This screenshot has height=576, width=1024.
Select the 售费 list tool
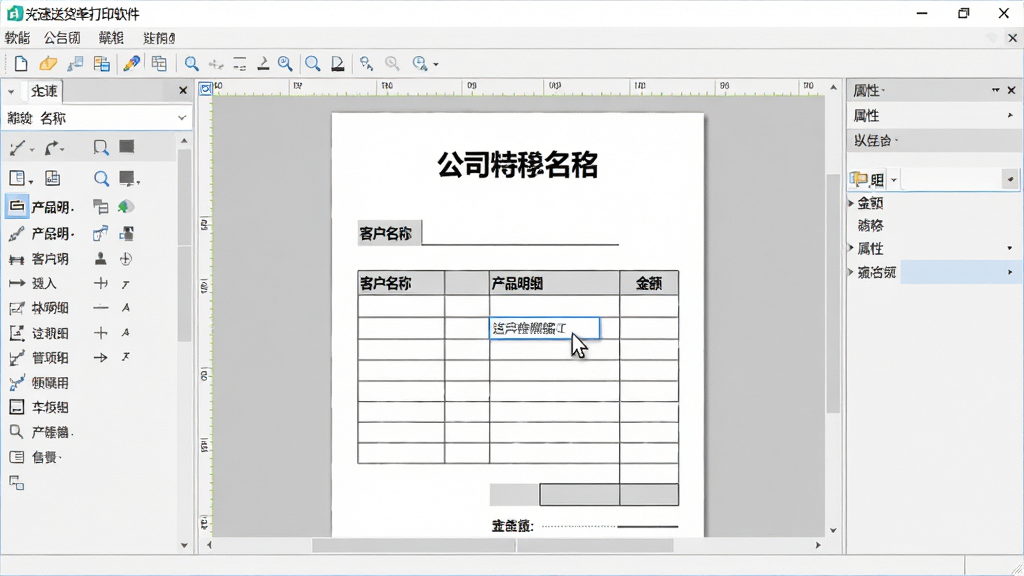tap(34, 457)
